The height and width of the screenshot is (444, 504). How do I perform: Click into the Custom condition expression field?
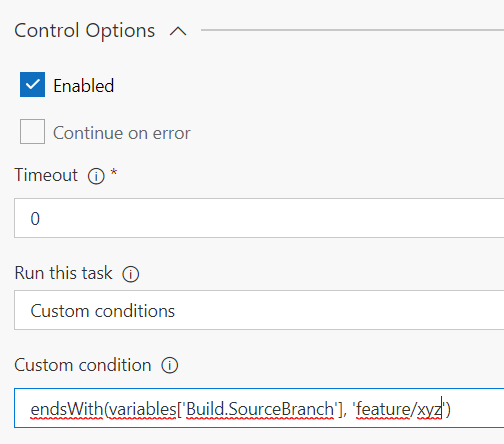point(259,408)
